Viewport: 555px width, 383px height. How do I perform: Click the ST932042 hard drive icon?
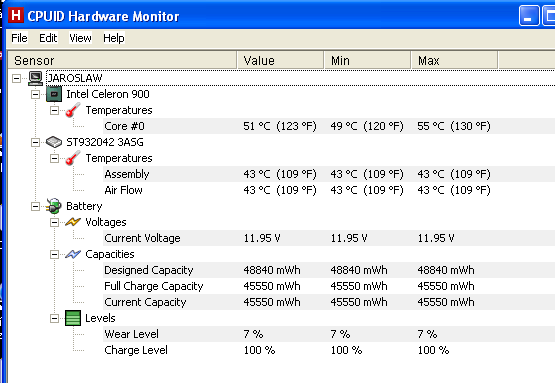tap(54, 142)
